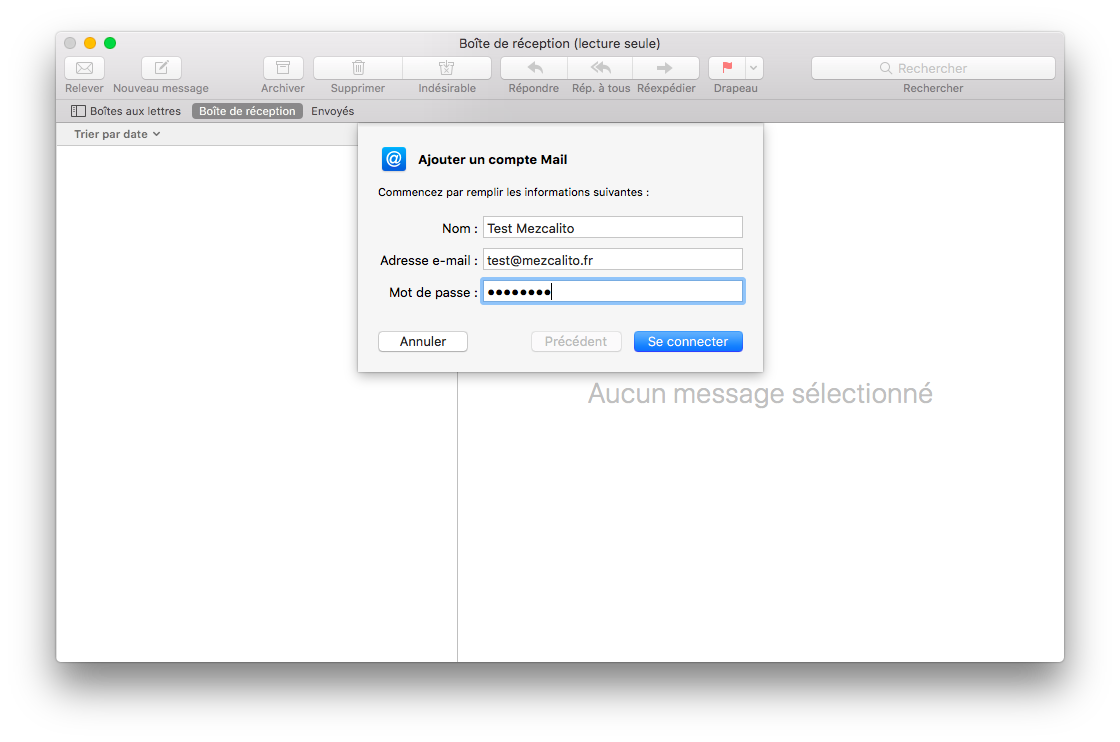Select the Boîte de réception tab
Image resolution: width=1120 pixels, height=742 pixels.
click(246, 111)
